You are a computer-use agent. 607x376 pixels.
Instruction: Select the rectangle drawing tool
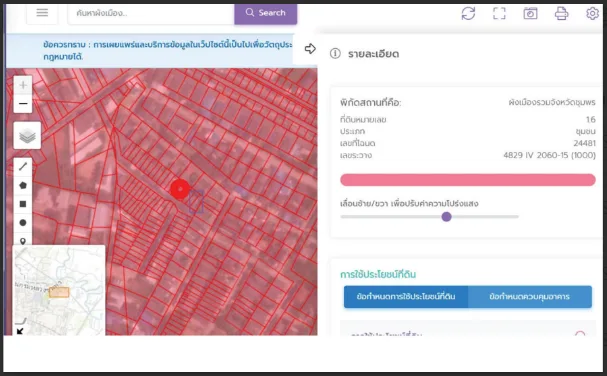pos(23,204)
